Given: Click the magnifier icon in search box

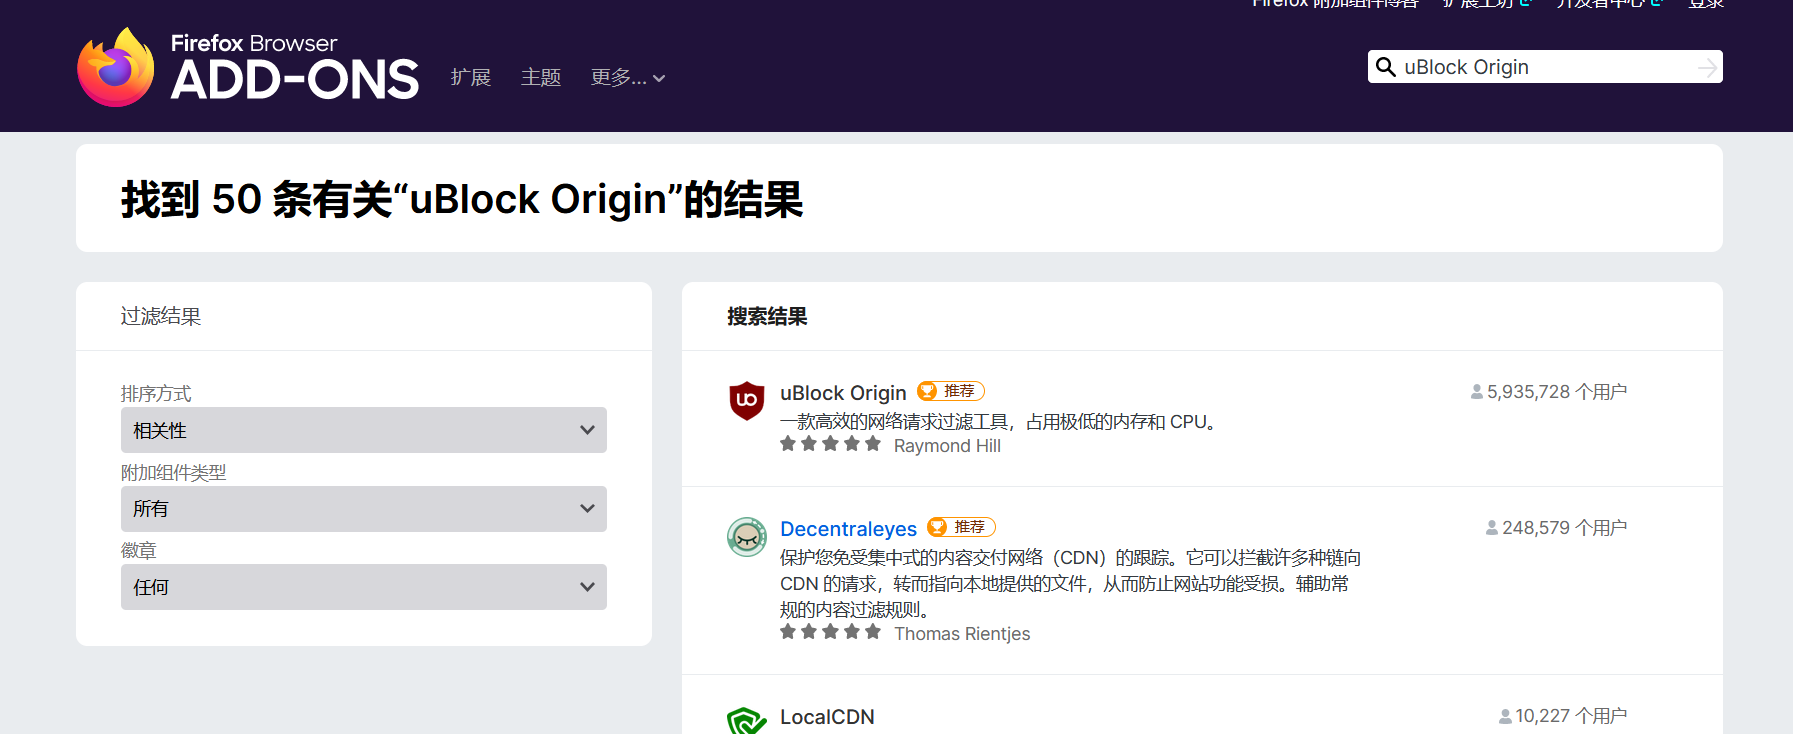Looking at the screenshot, I should click(x=1386, y=67).
